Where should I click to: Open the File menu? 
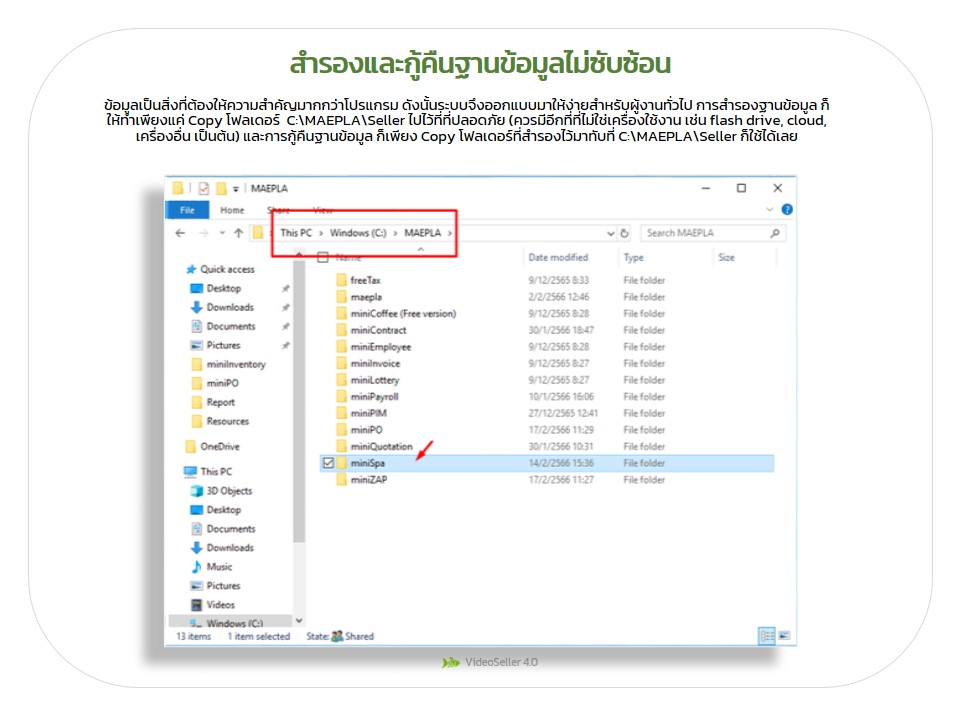[x=187, y=210]
